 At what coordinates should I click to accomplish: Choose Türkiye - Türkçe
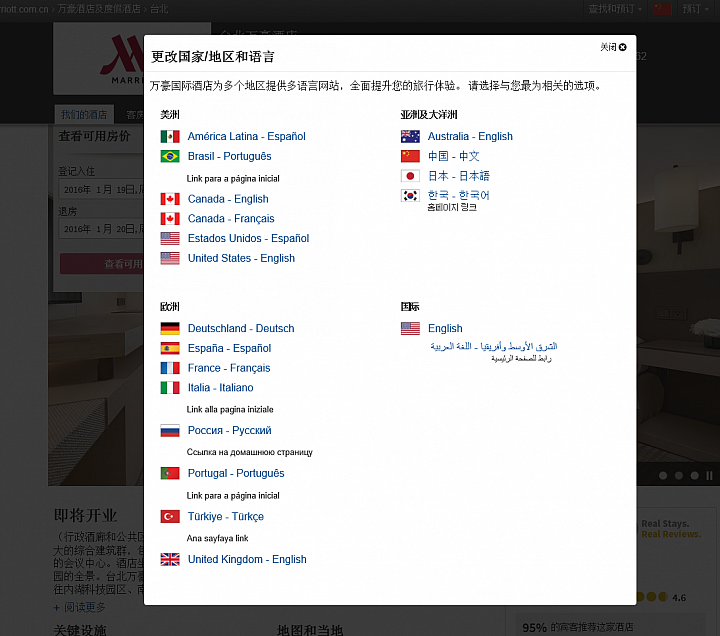[x=226, y=517]
